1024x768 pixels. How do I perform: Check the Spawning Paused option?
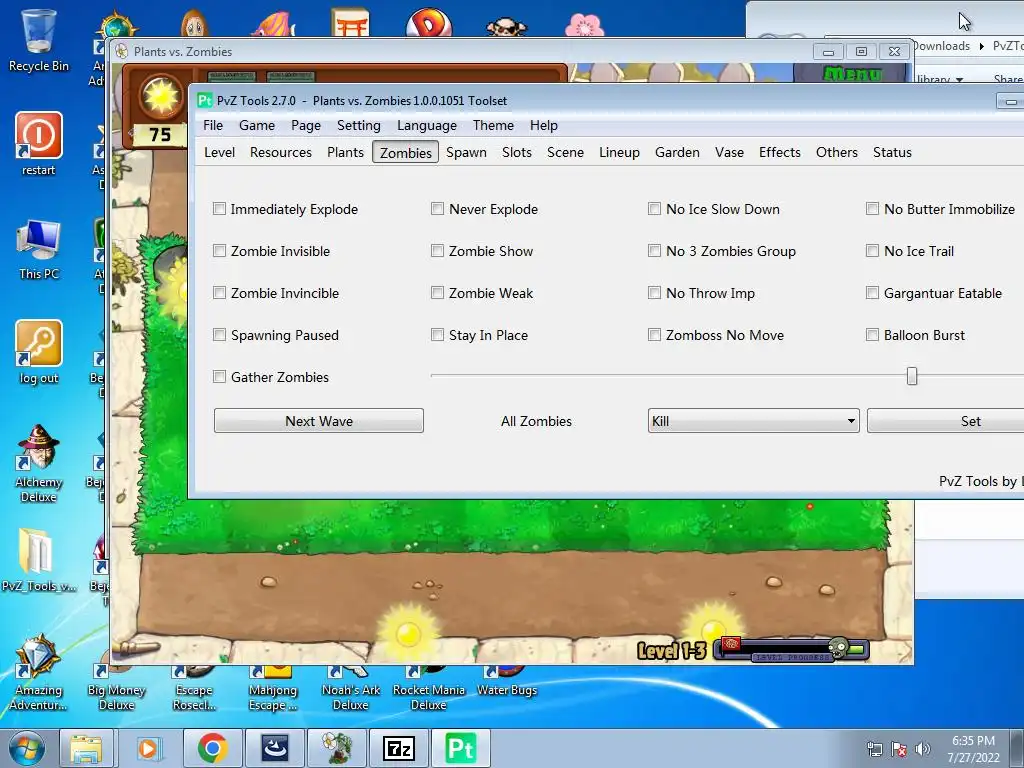point(219,335)
